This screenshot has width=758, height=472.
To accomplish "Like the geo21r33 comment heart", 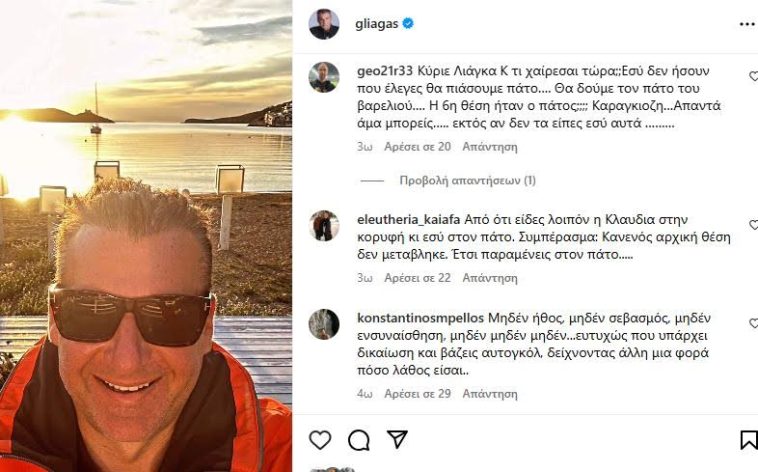I will point(753,76).
